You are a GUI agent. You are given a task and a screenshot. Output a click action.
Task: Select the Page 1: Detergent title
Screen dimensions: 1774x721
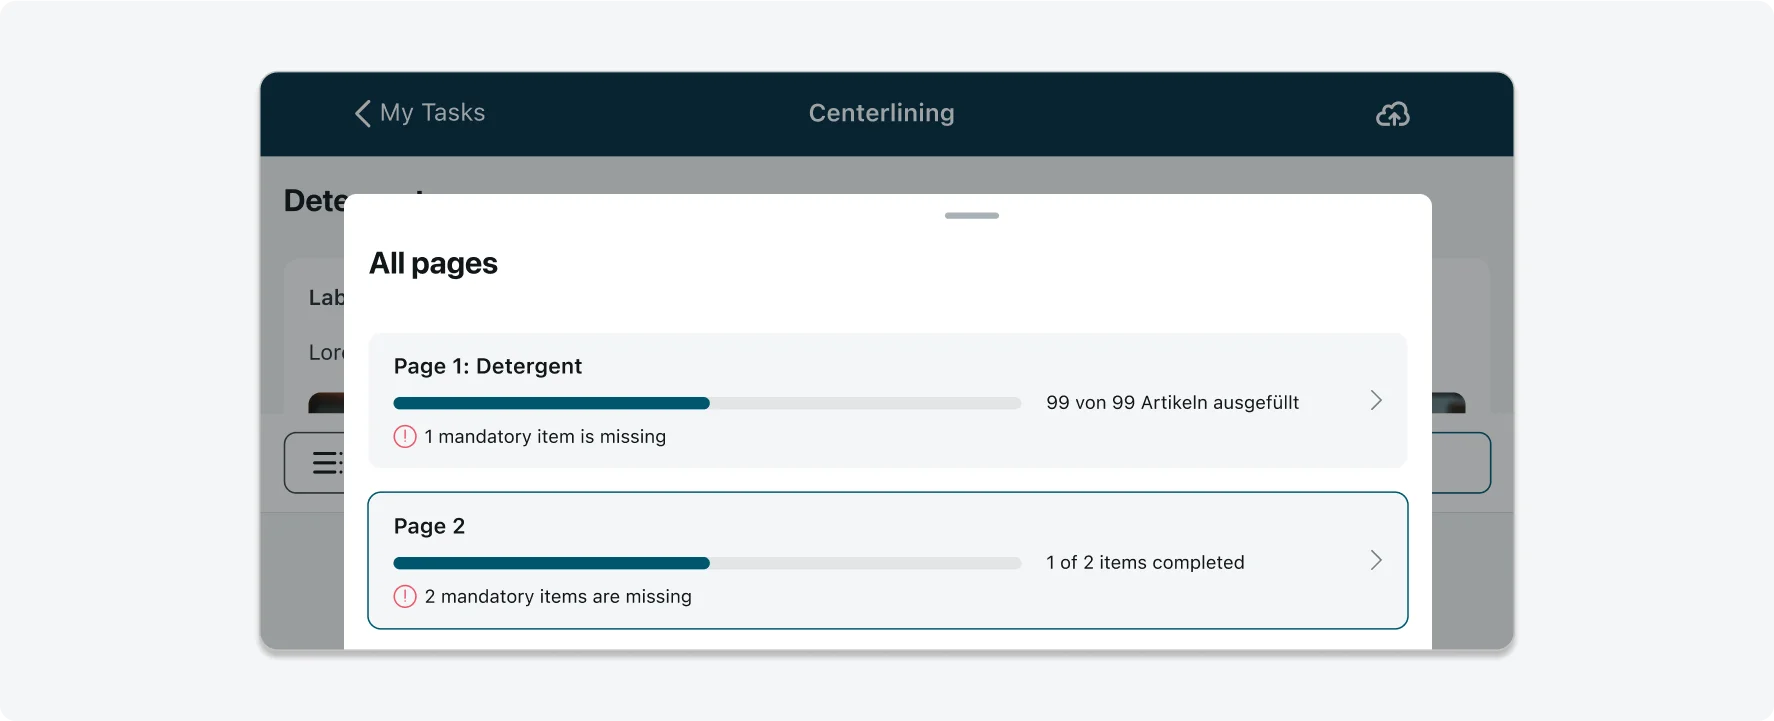click(x=487, y=367)
